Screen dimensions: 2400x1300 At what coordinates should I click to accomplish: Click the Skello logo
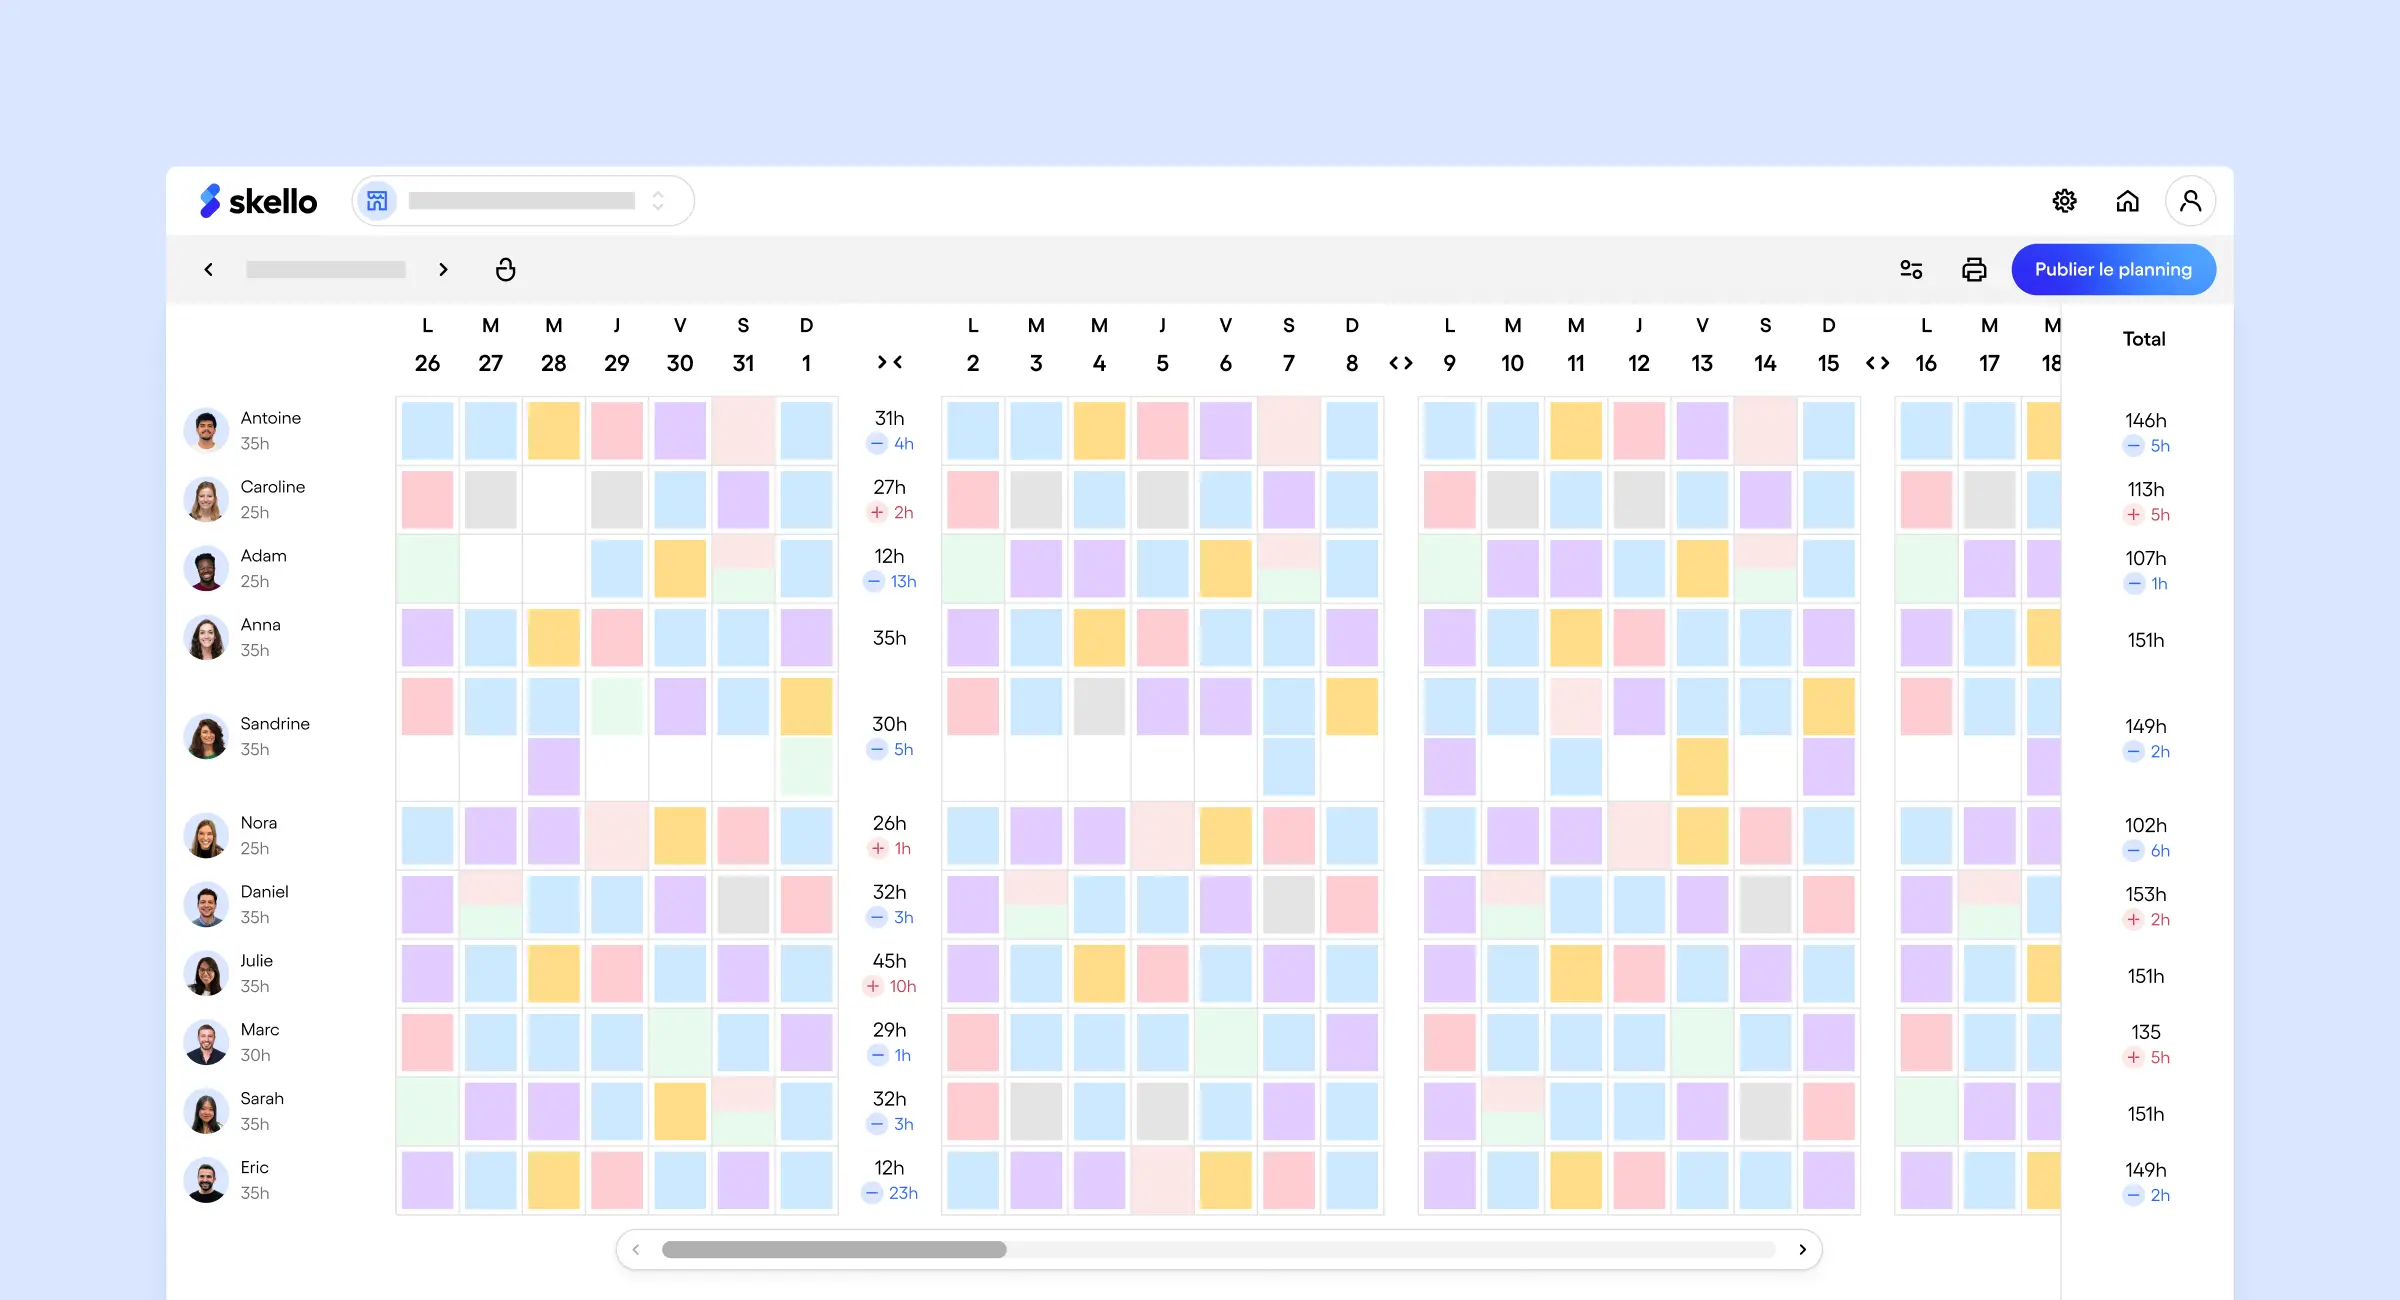(257, 201)
